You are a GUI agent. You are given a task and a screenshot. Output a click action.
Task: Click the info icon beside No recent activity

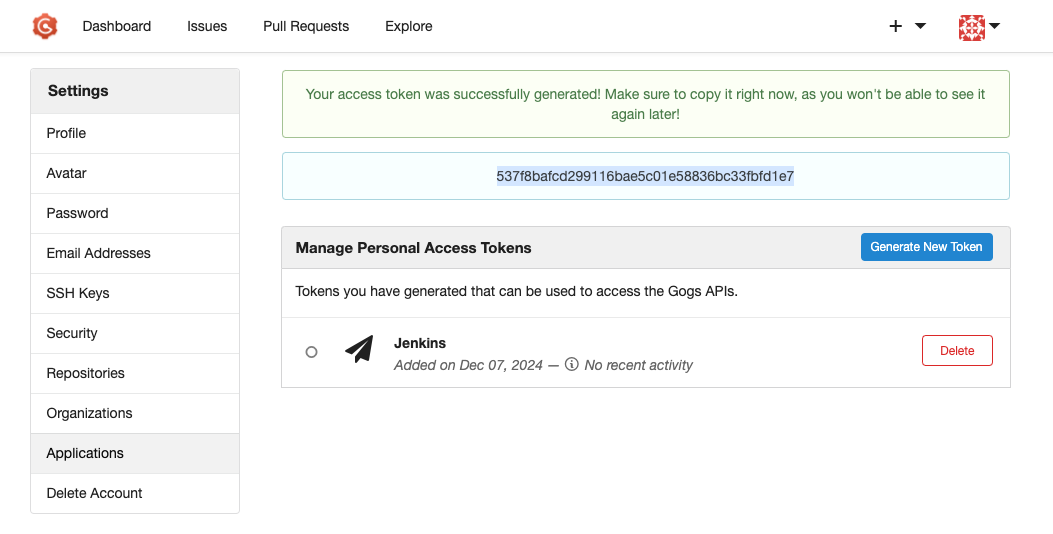572,365
